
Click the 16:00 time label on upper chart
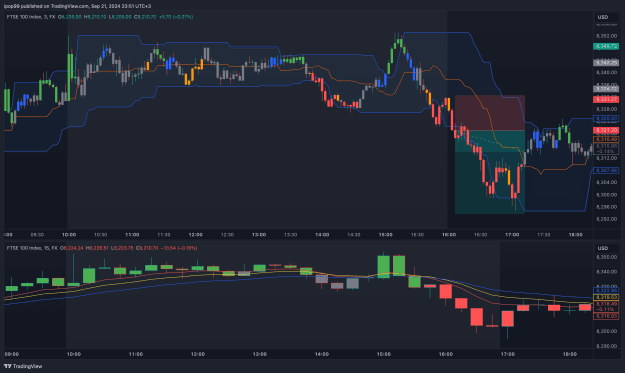(x=449, y=235)
